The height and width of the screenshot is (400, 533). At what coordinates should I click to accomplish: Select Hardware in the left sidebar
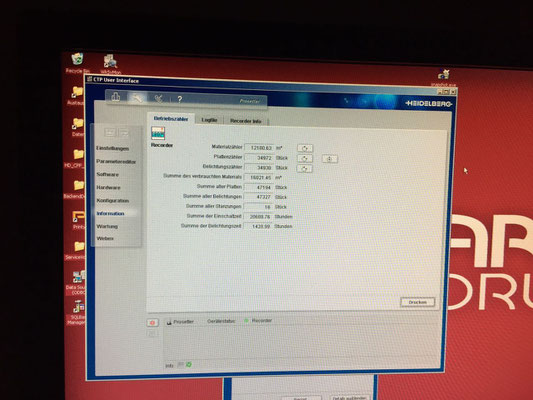click(108, 188)
